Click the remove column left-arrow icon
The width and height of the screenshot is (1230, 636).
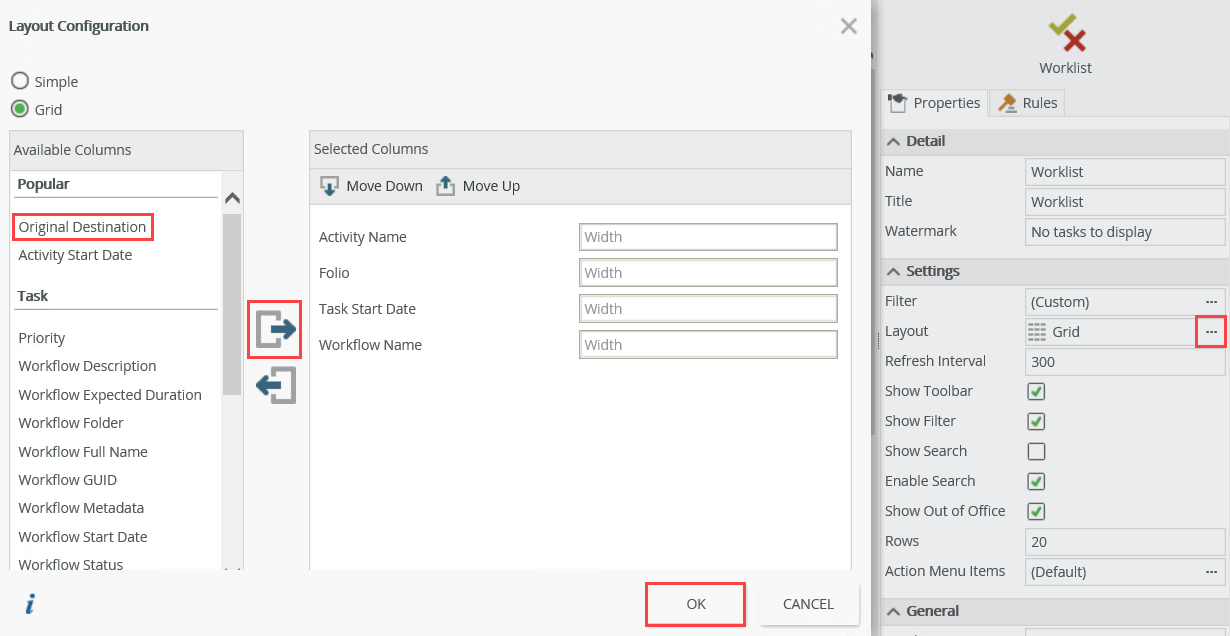[x=275, y=385]
